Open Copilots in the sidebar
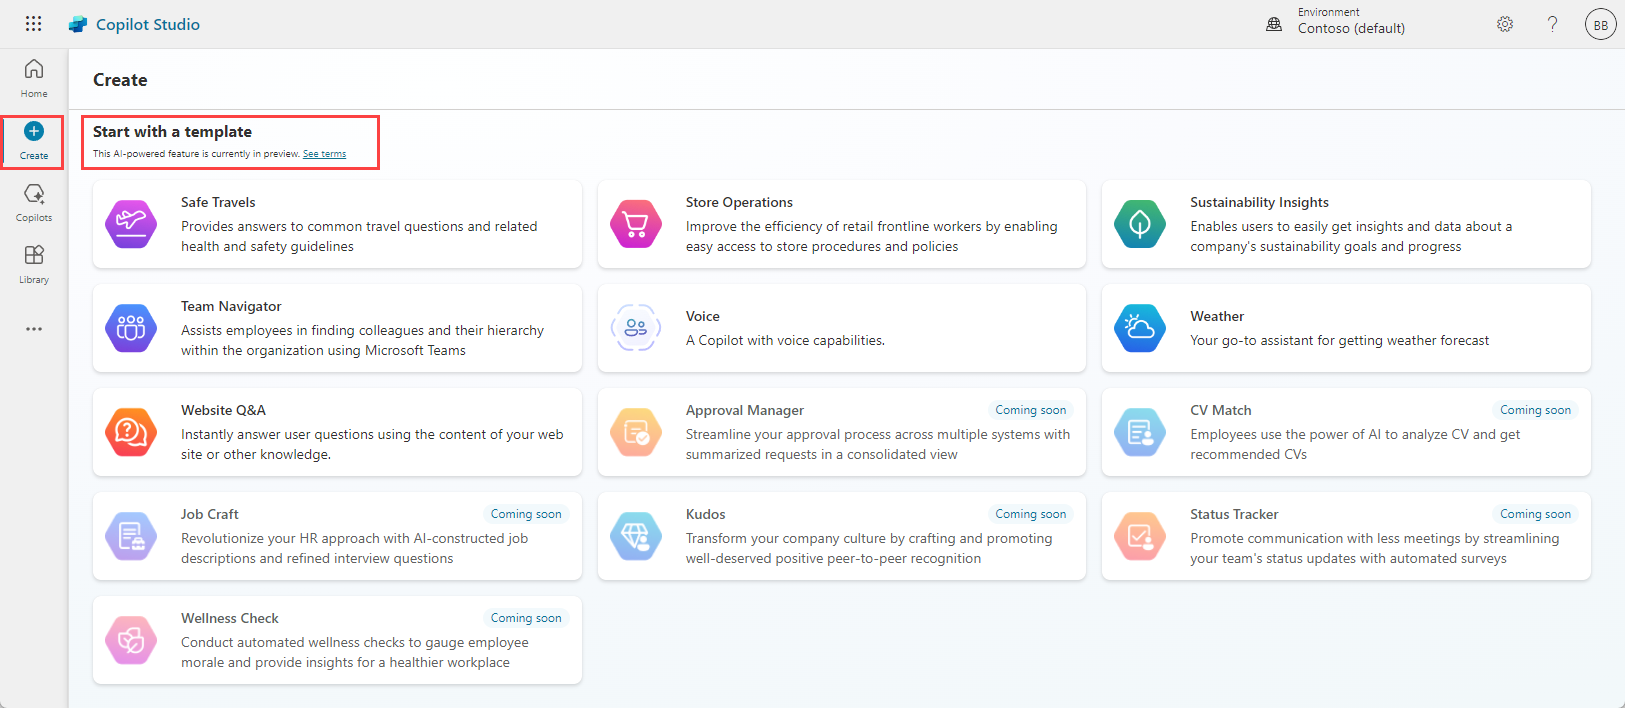The height and width of the screenshot is (708, 1625). (34, 203)
